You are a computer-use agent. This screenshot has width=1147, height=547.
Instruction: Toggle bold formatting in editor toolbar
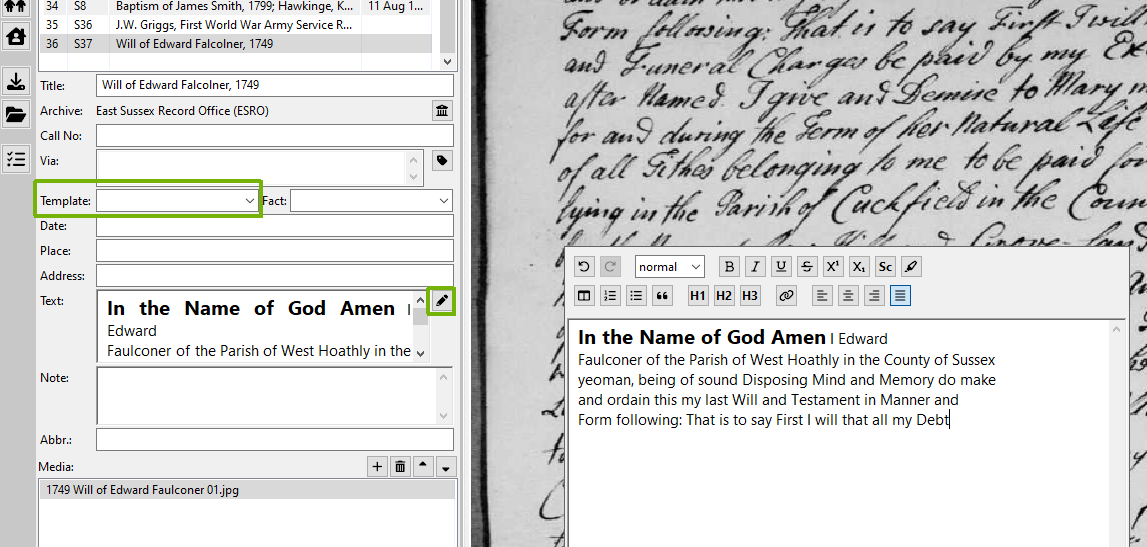coord(729,267)
